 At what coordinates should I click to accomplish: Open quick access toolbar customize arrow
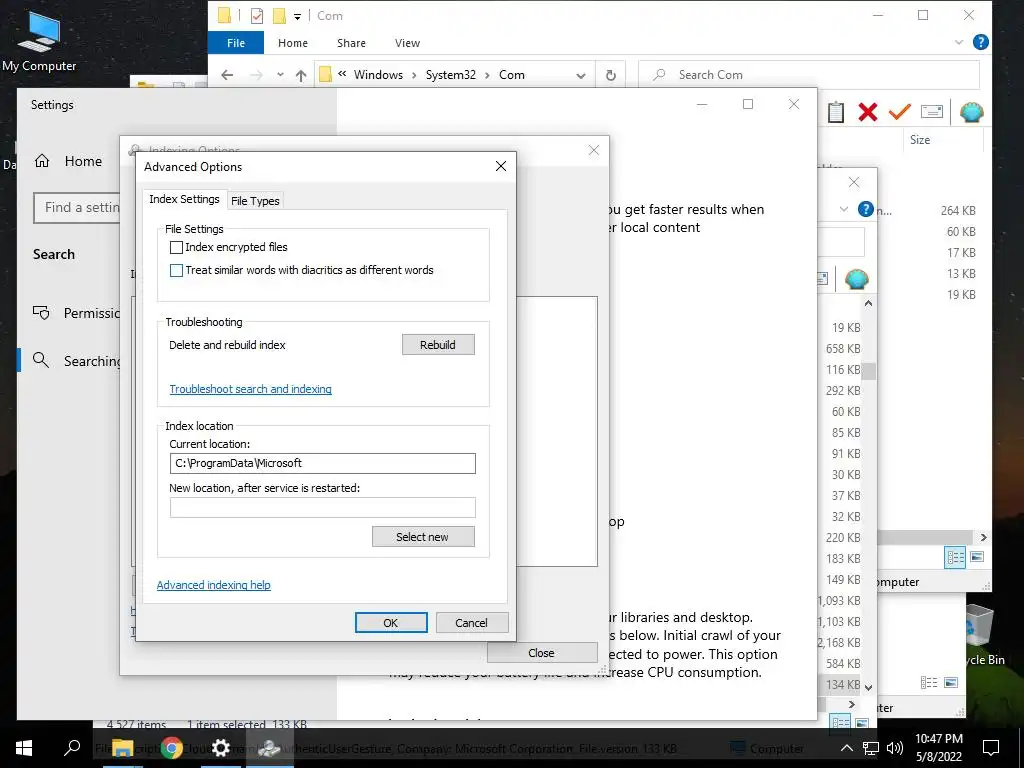pyautogui.click(x=297, y=16)
